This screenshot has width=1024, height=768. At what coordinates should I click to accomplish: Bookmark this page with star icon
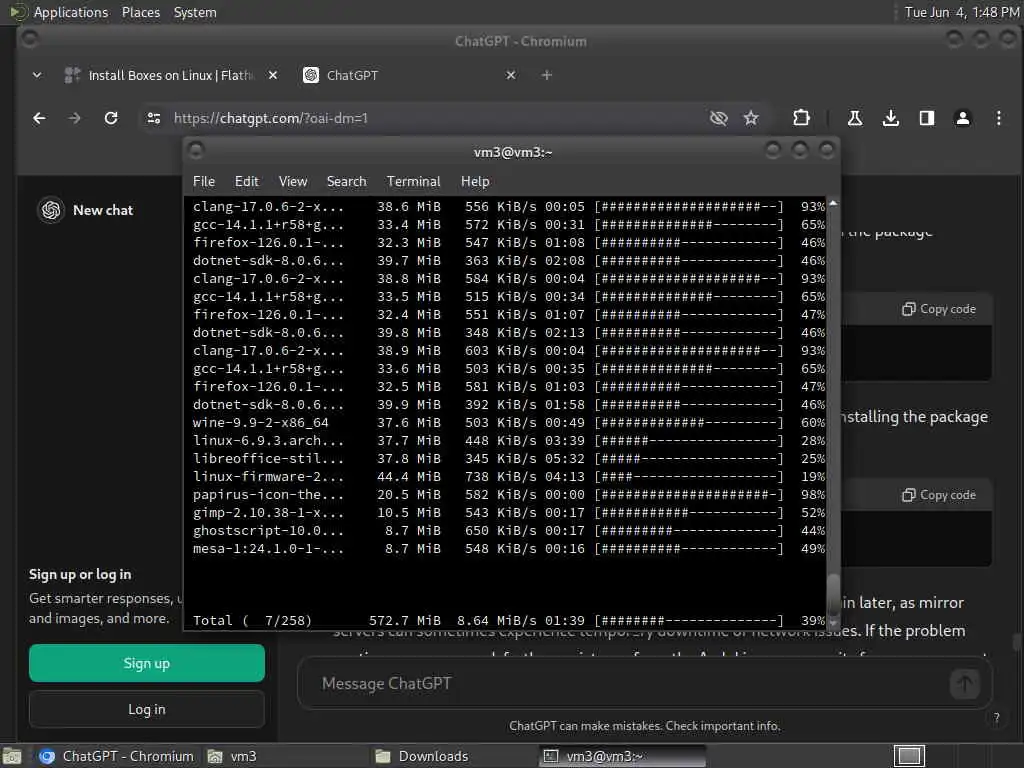pyautogui.click(x=751, y=118)
